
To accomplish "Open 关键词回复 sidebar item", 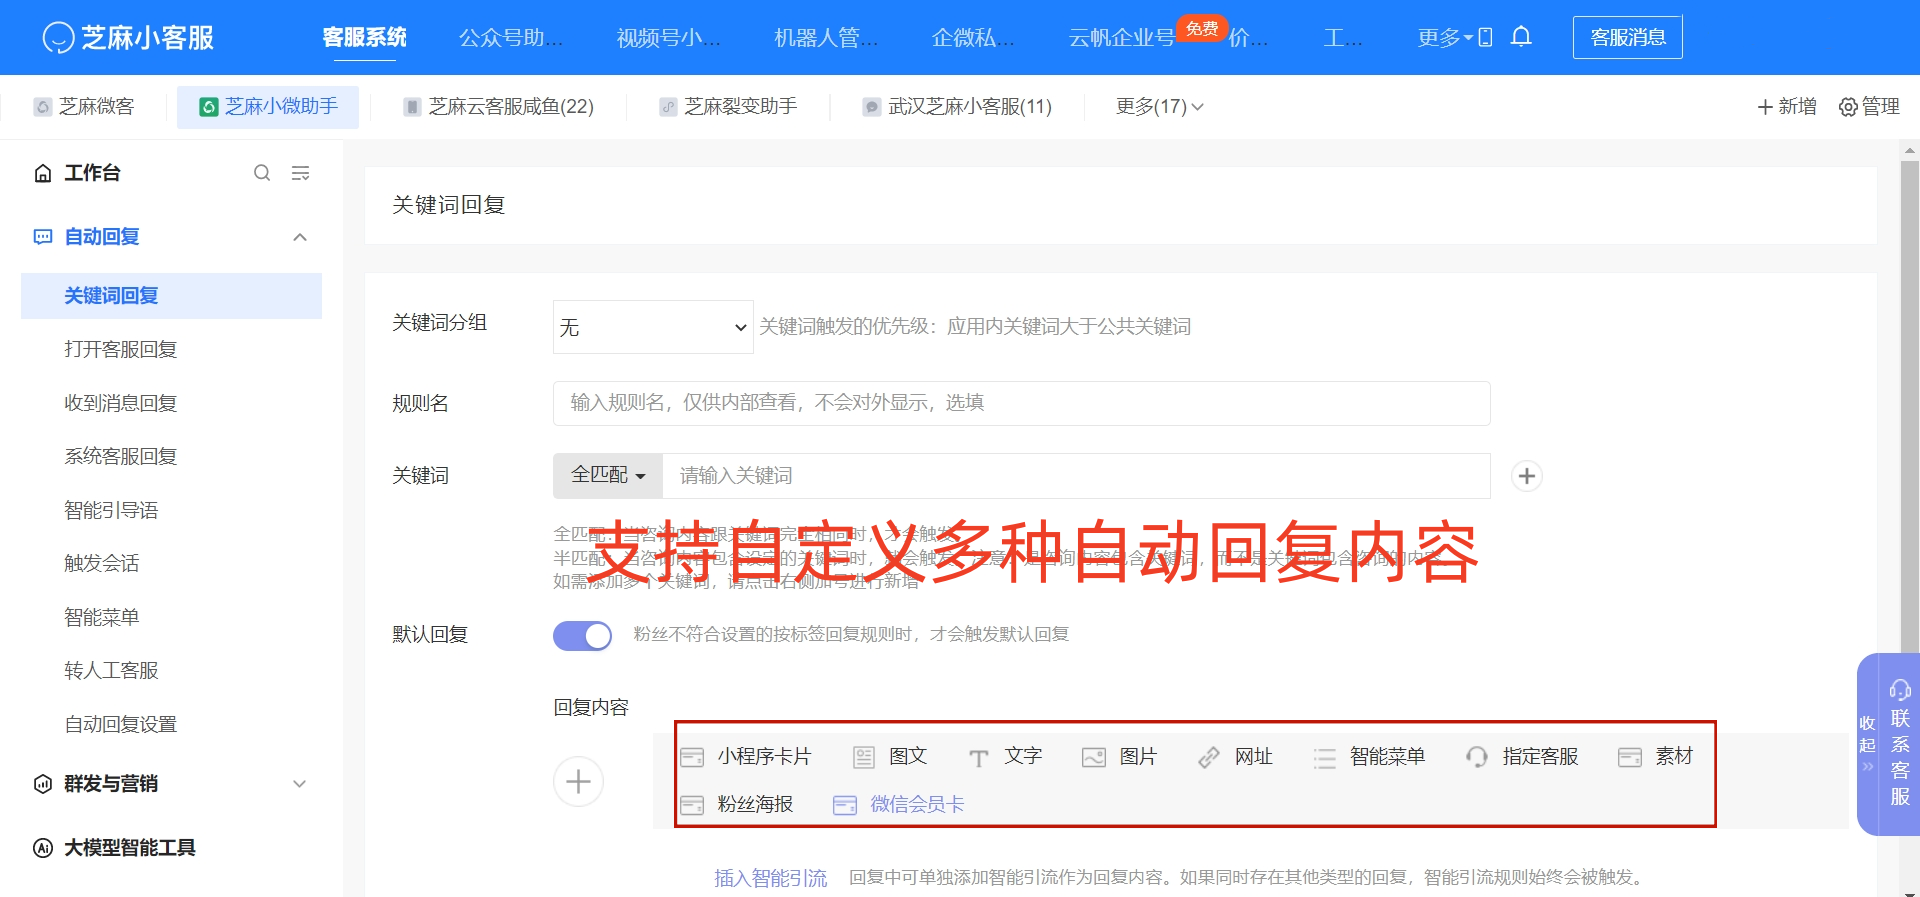I will pos(171,296).
